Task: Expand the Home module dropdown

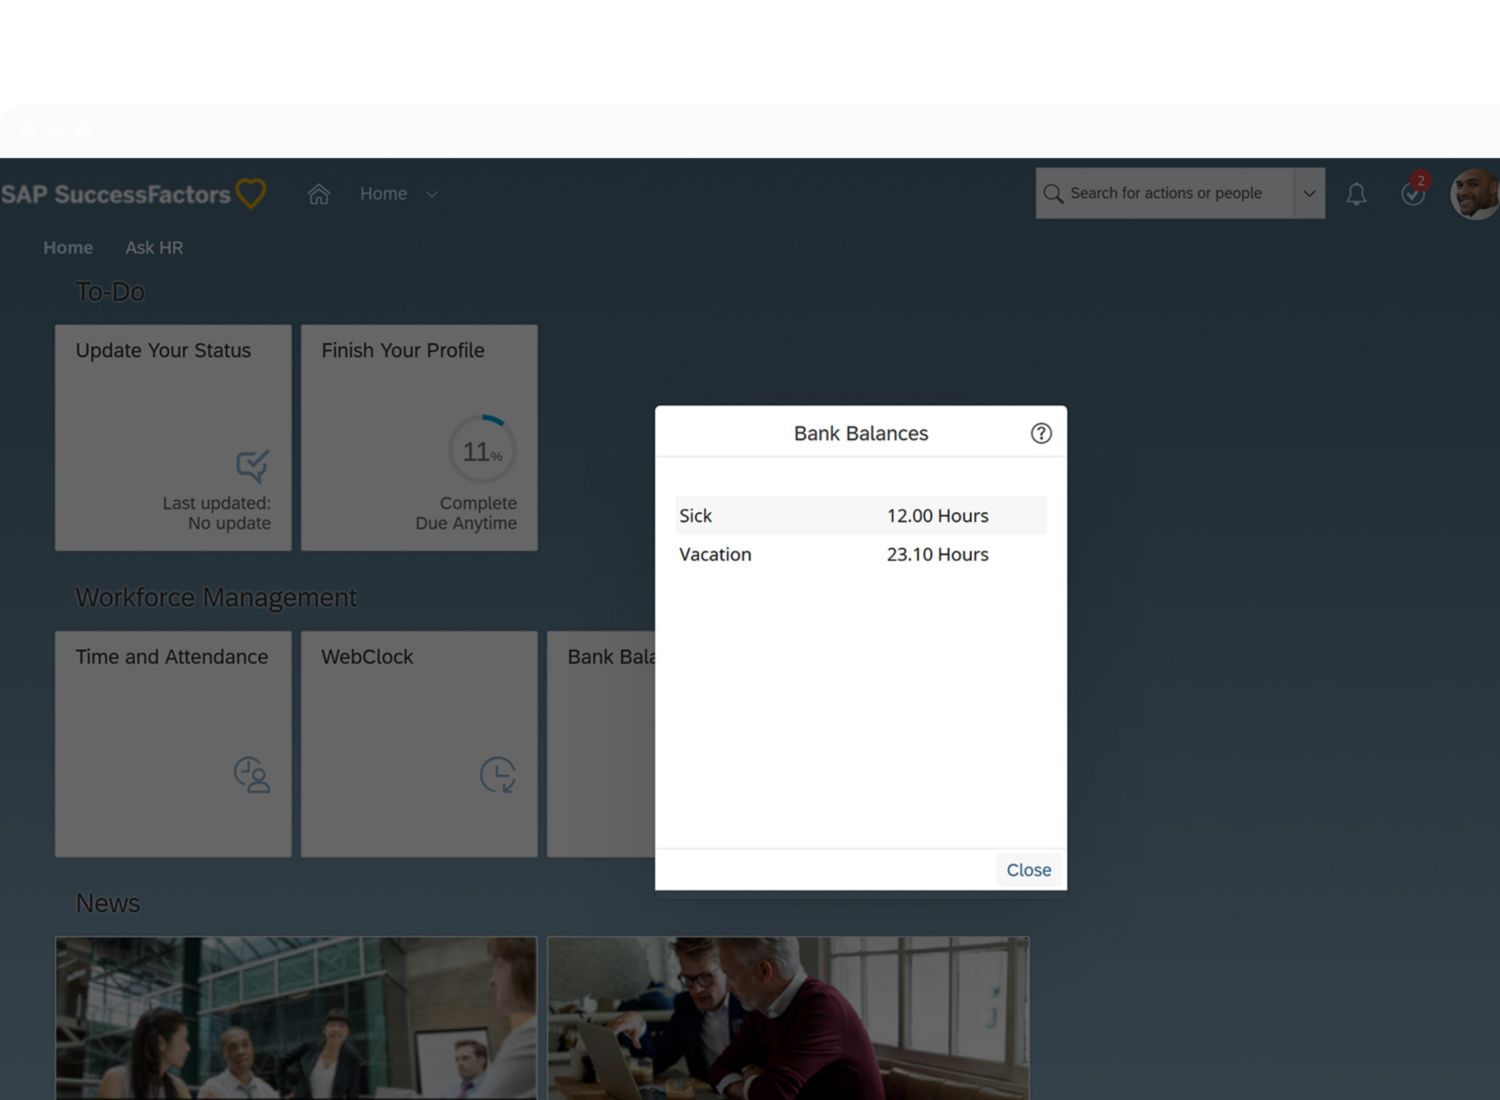Action: 431,194
